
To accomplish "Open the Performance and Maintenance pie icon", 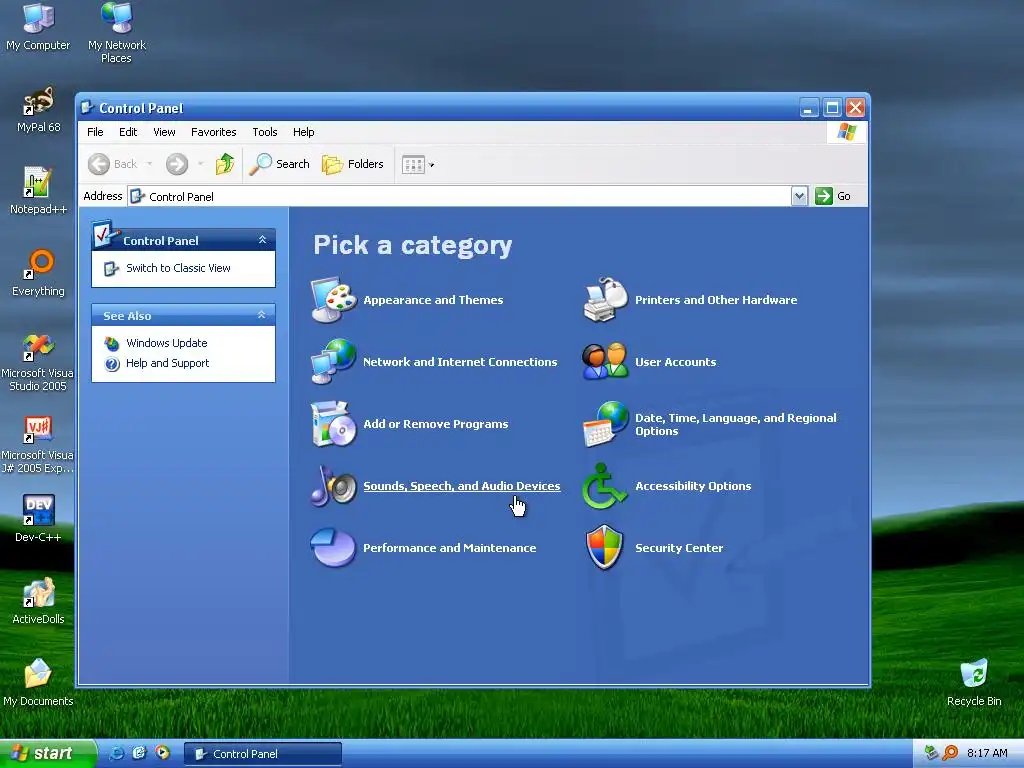I will coord(334,547).
